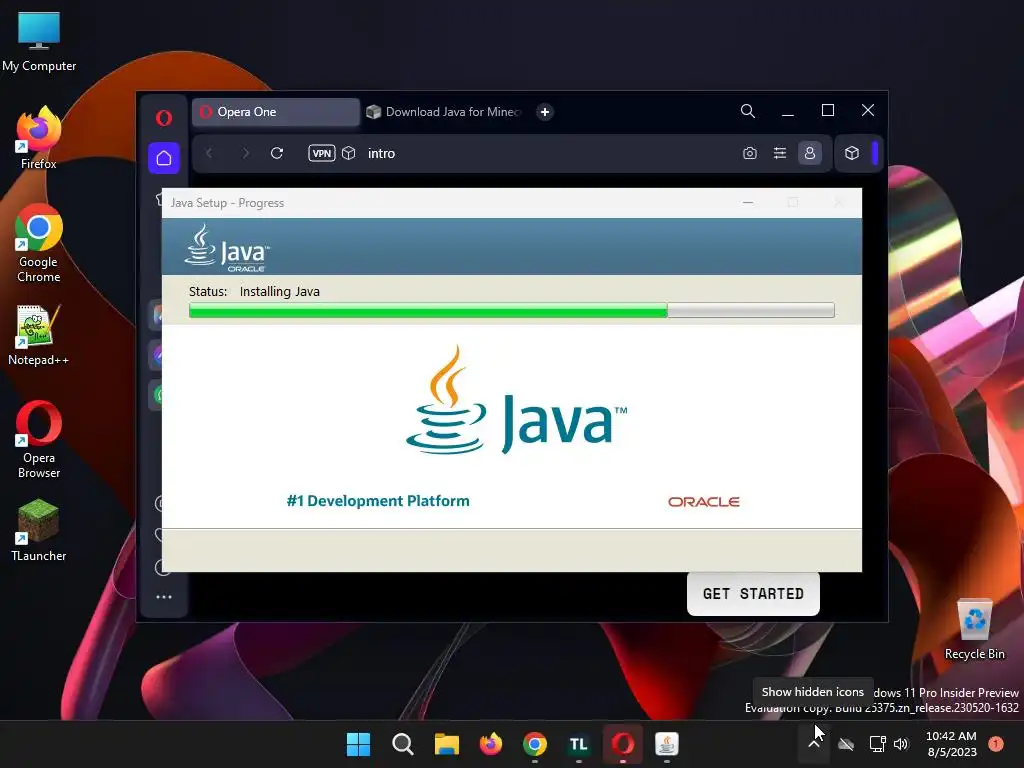
Task: Maximize the Opera window
Action: [827, 110]
